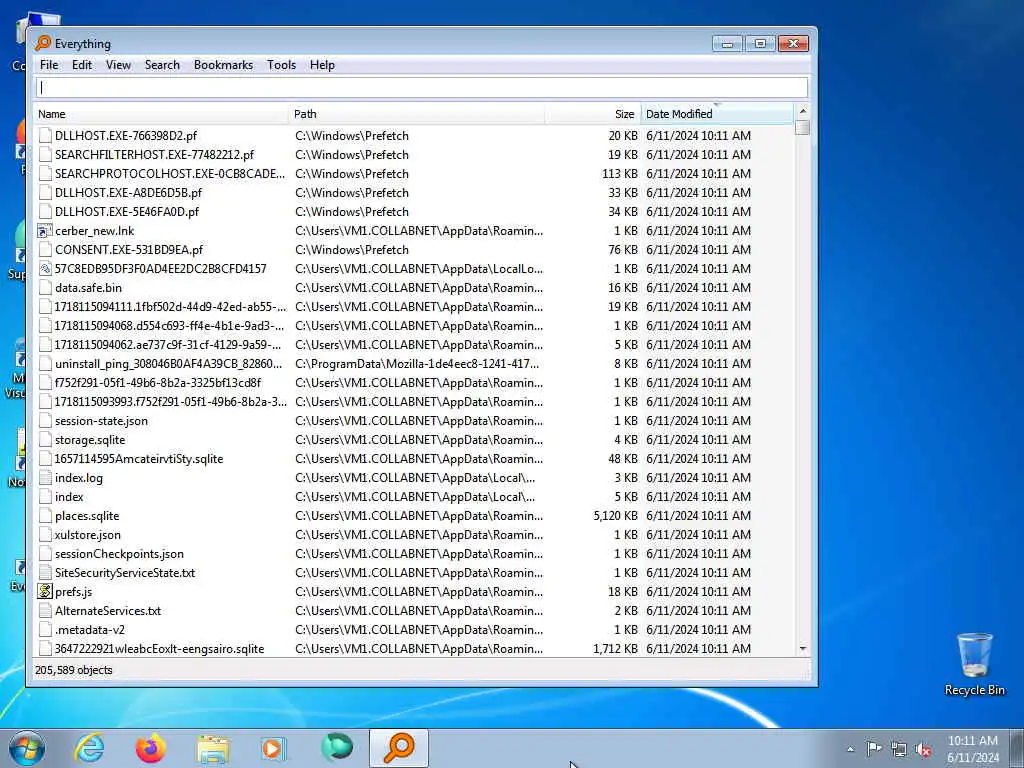Select the SiteSecurityServiceState.txt file icon
1024x768 pixels.
coord(44,573)
